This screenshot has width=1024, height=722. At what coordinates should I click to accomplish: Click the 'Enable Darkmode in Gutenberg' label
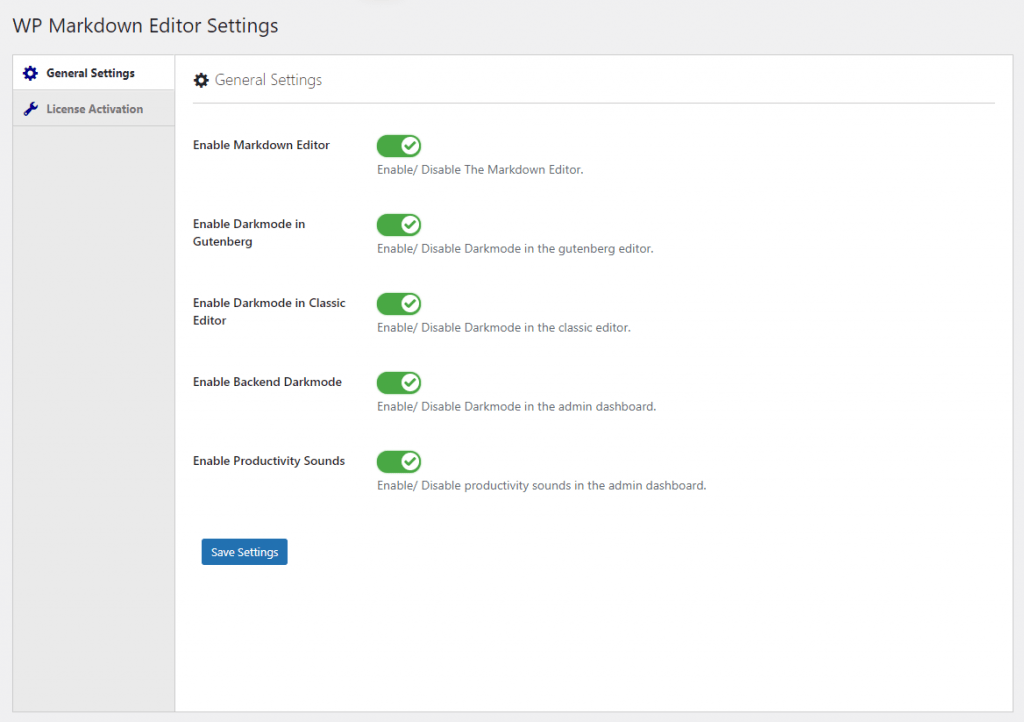click(x=249, y=232)
